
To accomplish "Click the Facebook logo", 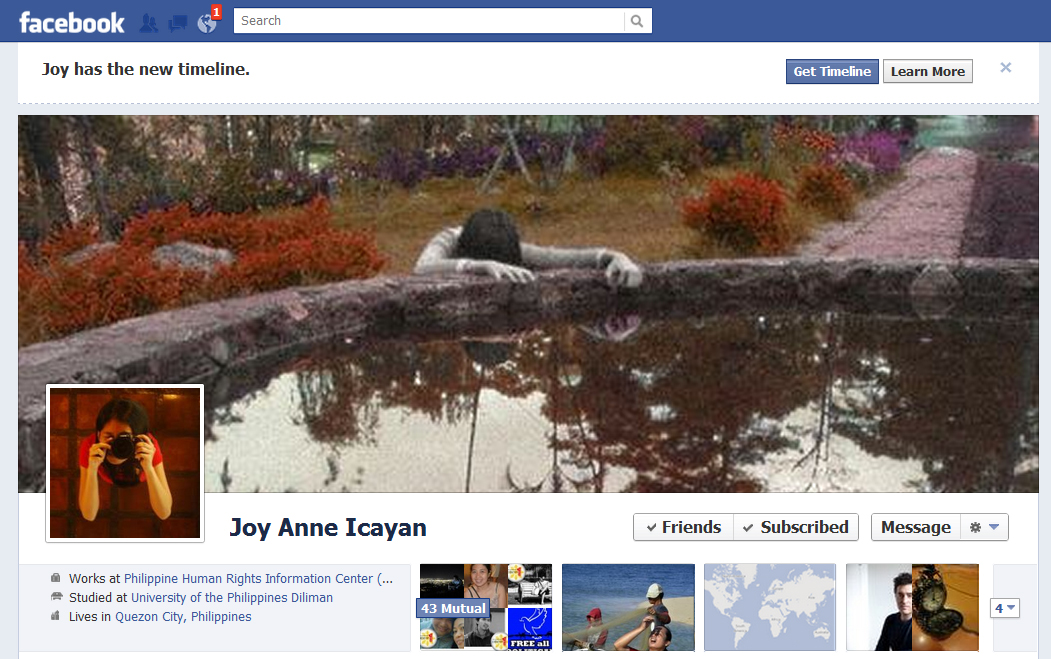I will [72, 22].
